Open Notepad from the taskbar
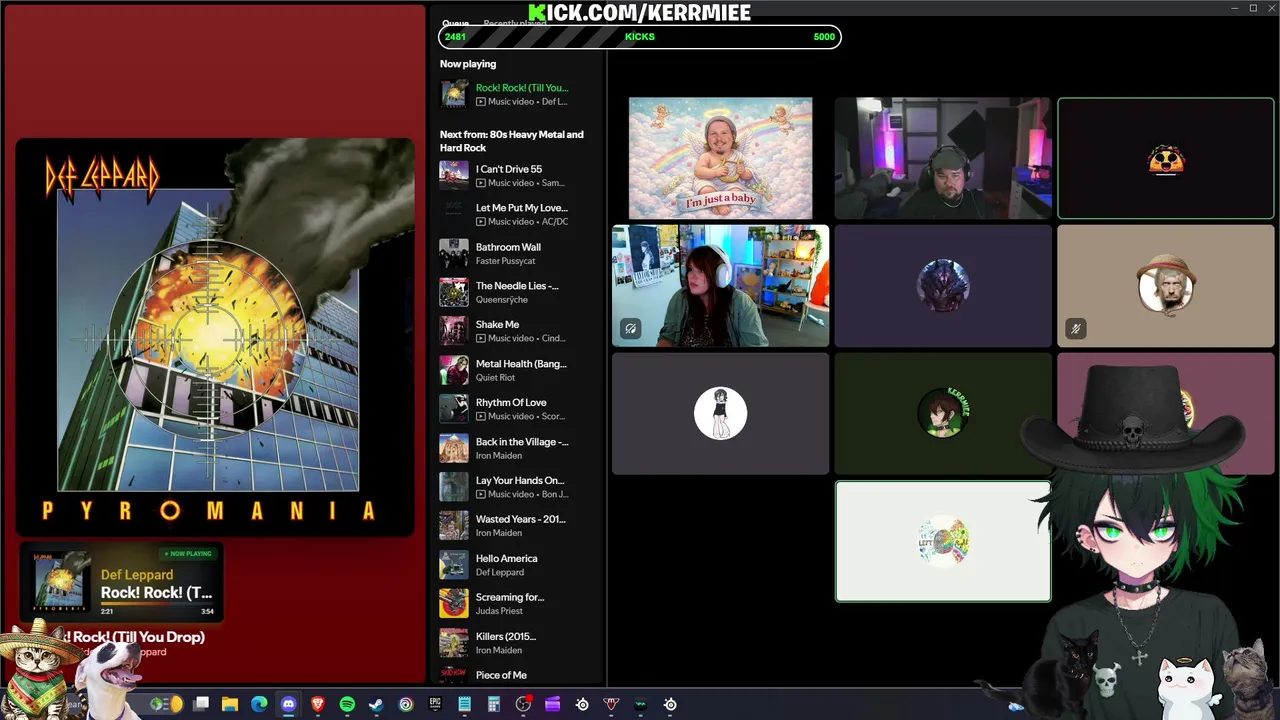 pyautogui.click(x=464, y=704)
